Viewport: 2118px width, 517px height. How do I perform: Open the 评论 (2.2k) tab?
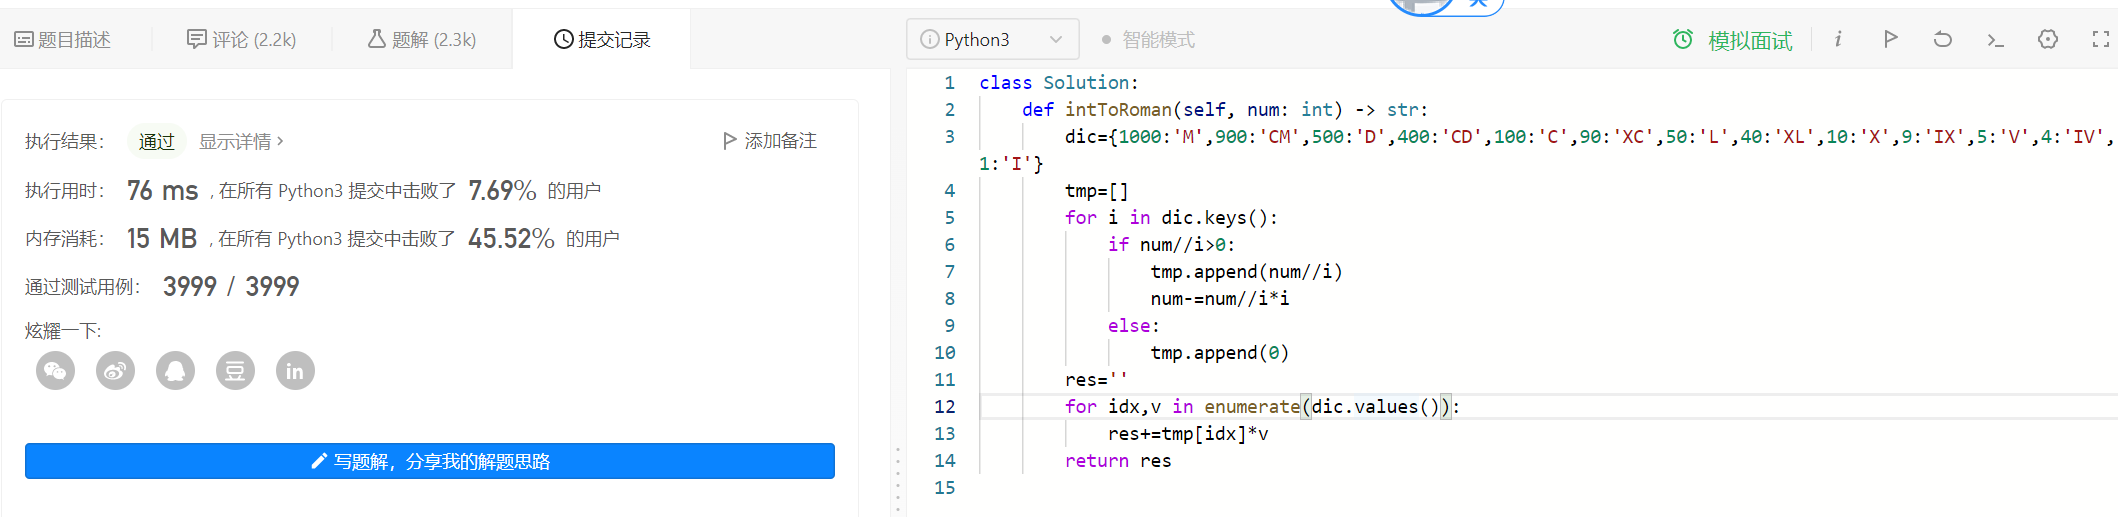click(242, 40)
